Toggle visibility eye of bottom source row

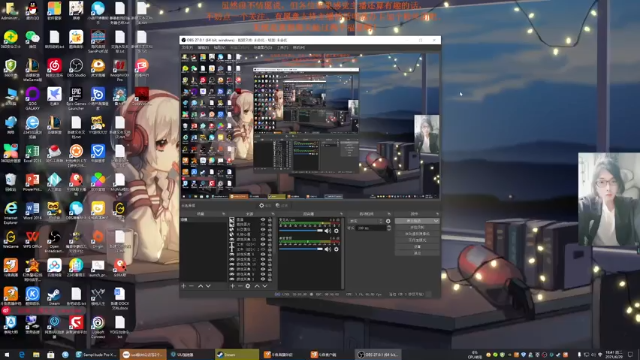(263, 279)
